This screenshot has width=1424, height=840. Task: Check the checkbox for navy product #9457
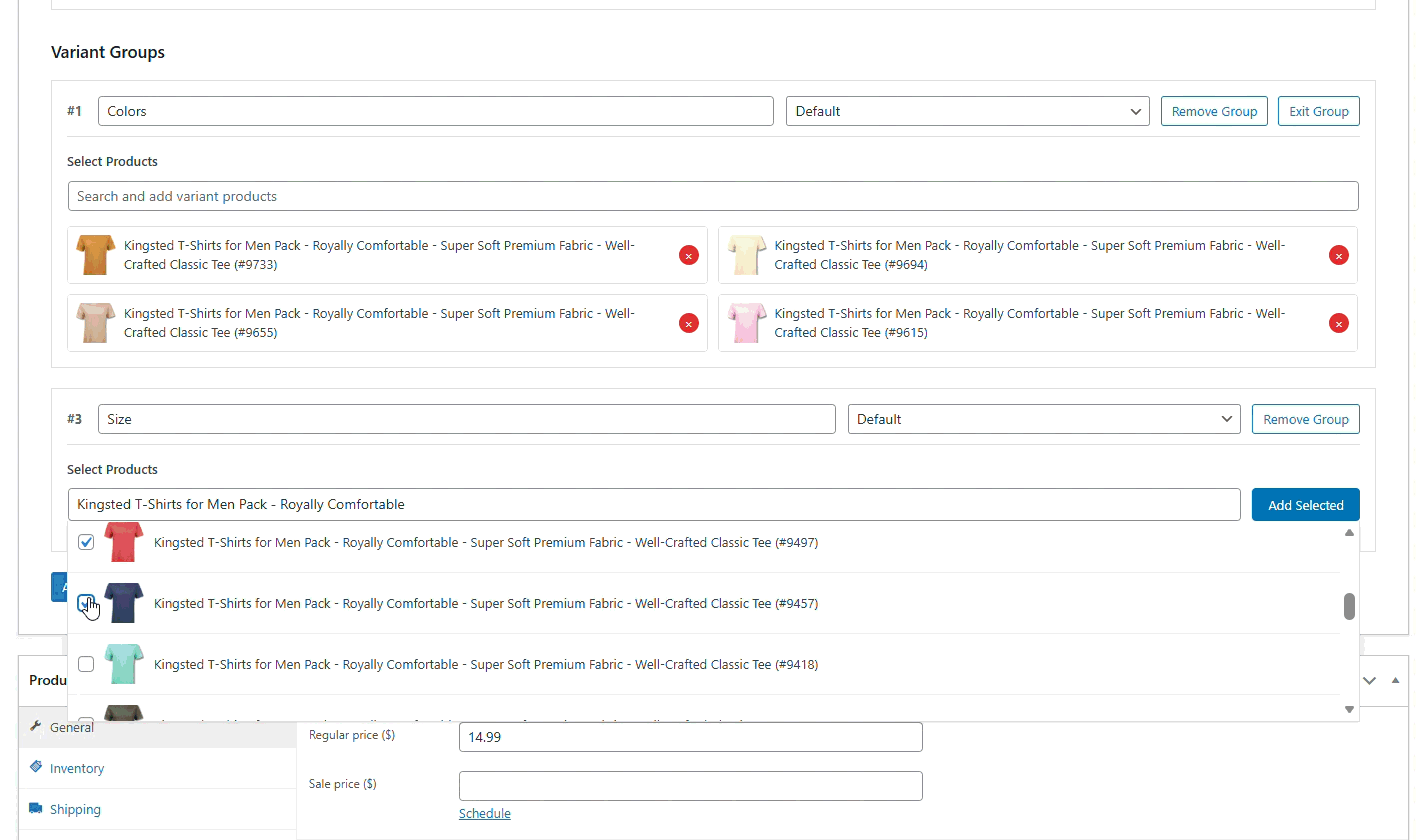pyautogui.click(x=86, y=603)
